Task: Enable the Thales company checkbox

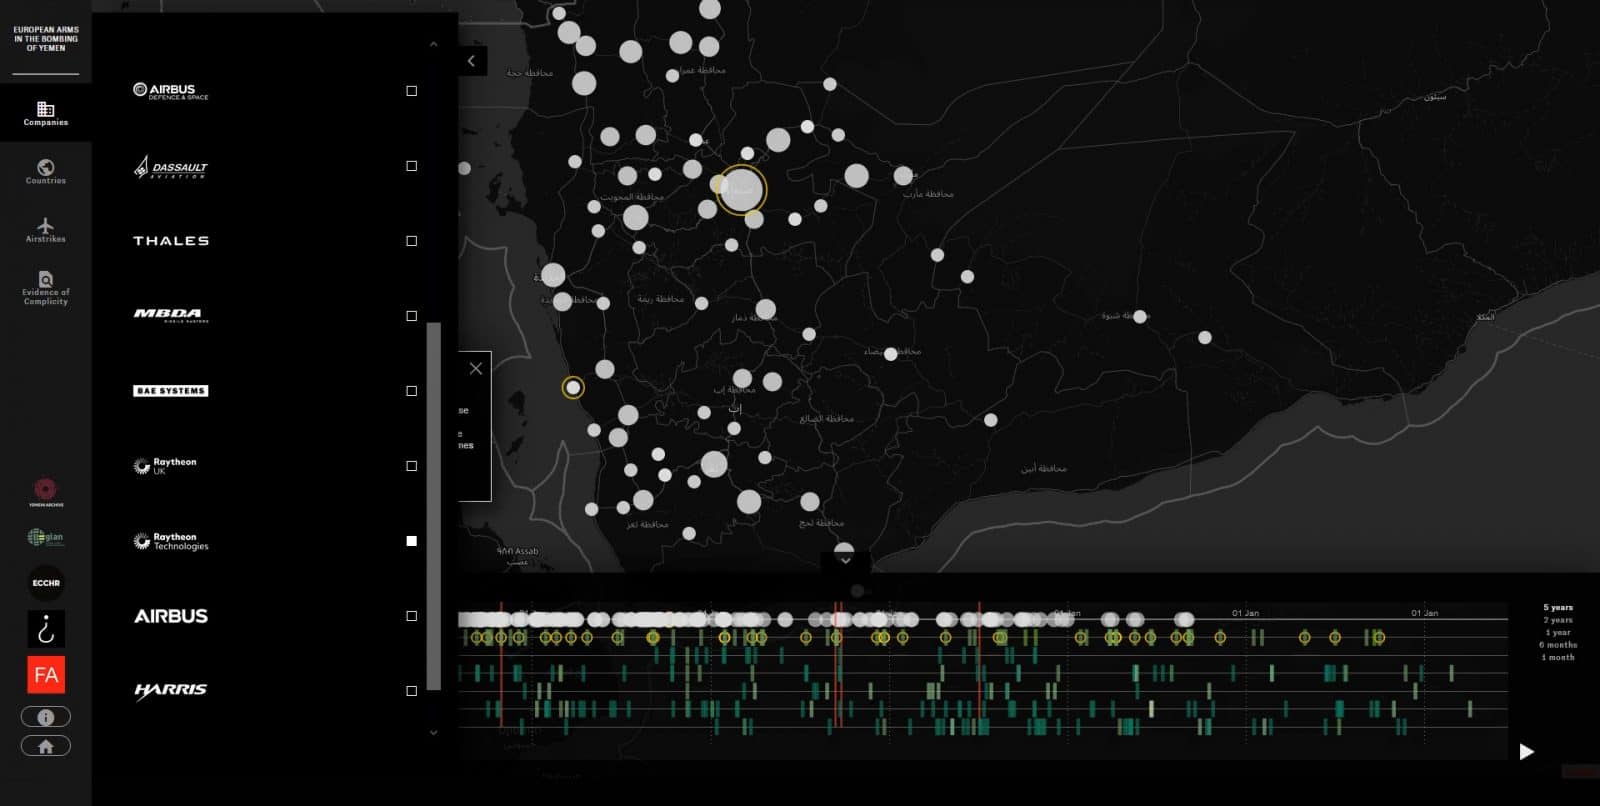Action: (x=411, y=241)
